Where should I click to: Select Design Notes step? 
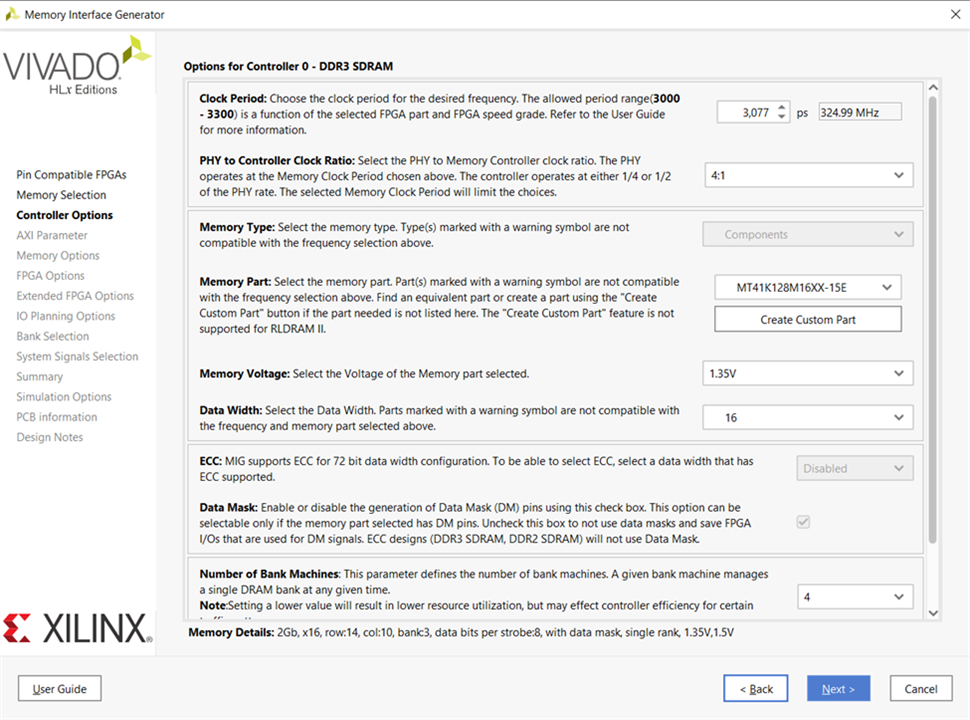(49, 437)
